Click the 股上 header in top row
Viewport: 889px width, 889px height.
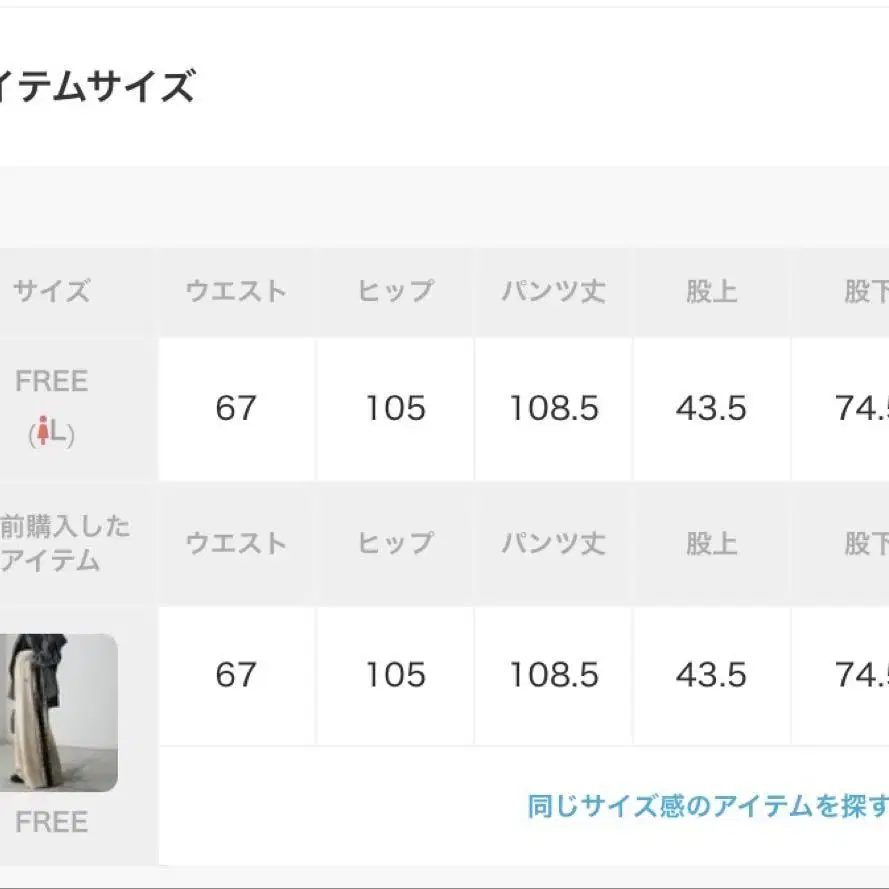click(x=712, y=291)
